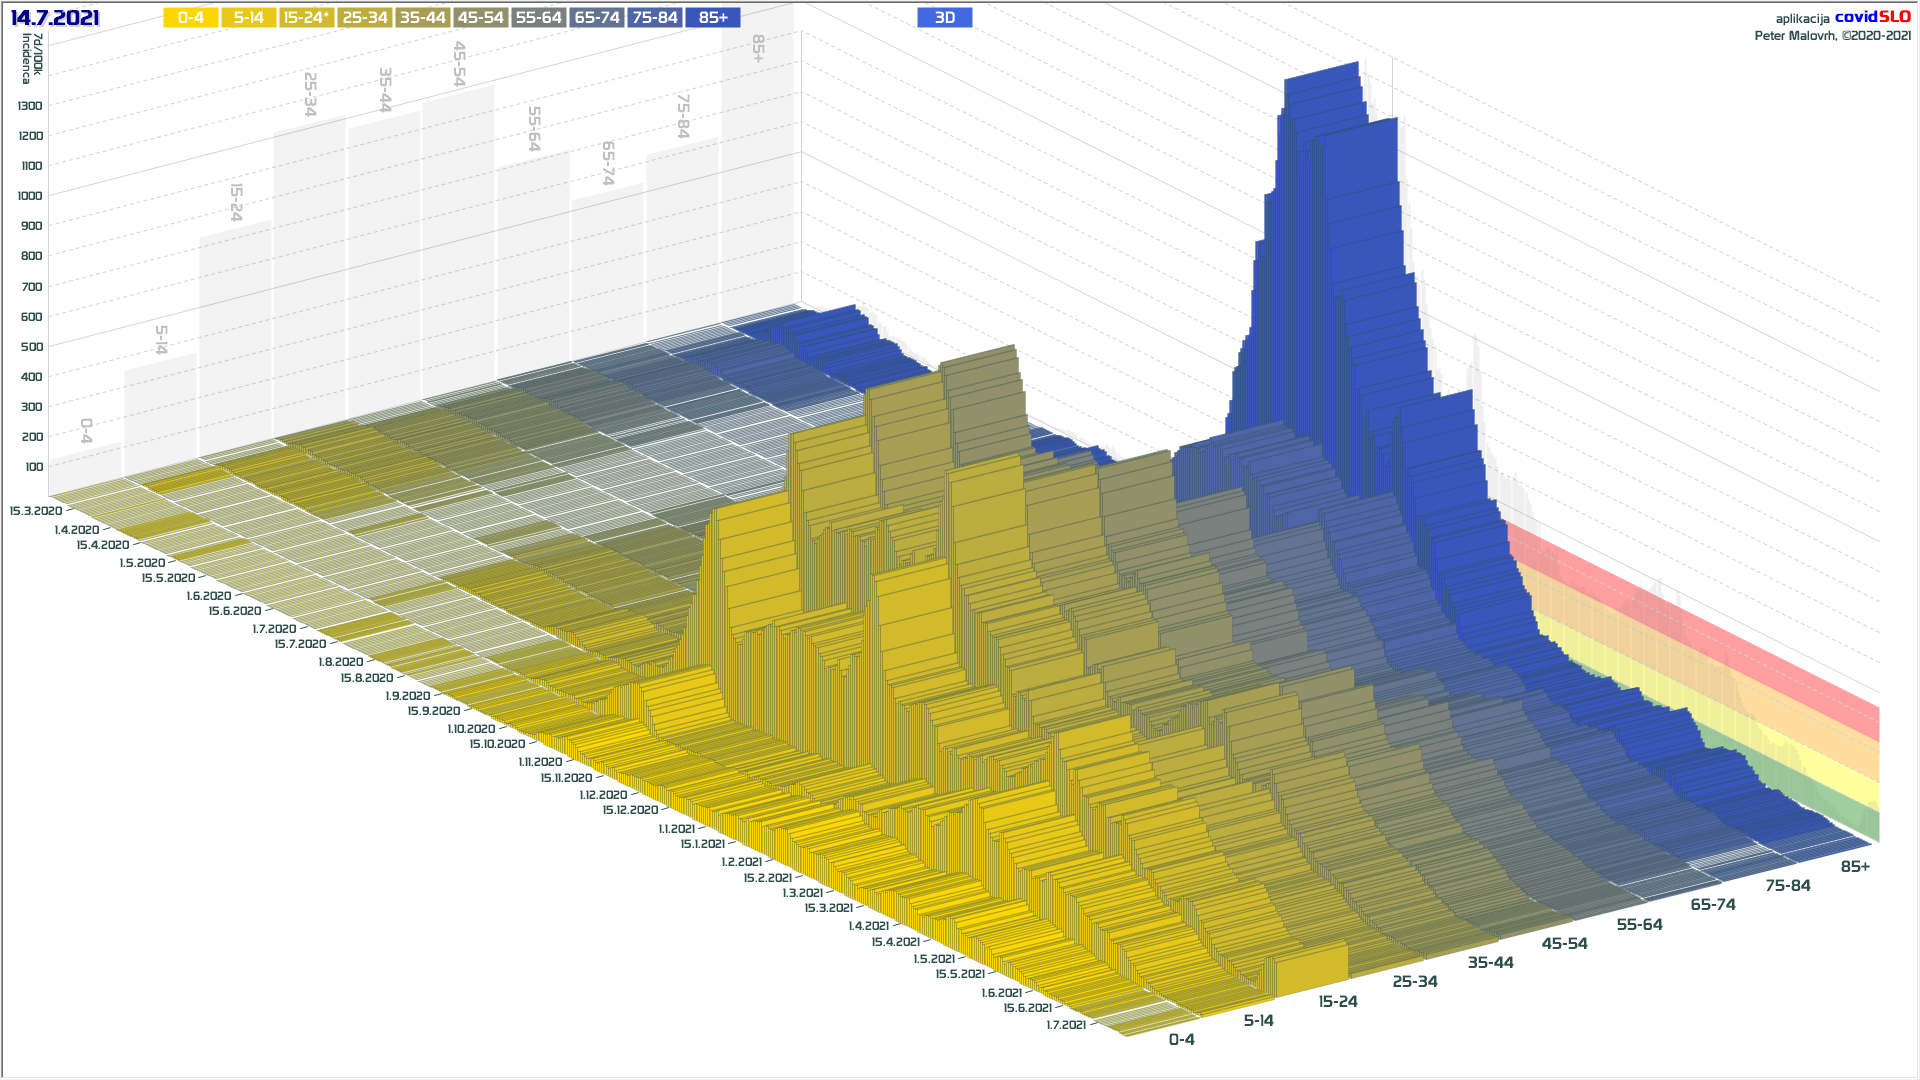
Task: Toggle the 35-44 age group legend button
Action: (422, 18)
